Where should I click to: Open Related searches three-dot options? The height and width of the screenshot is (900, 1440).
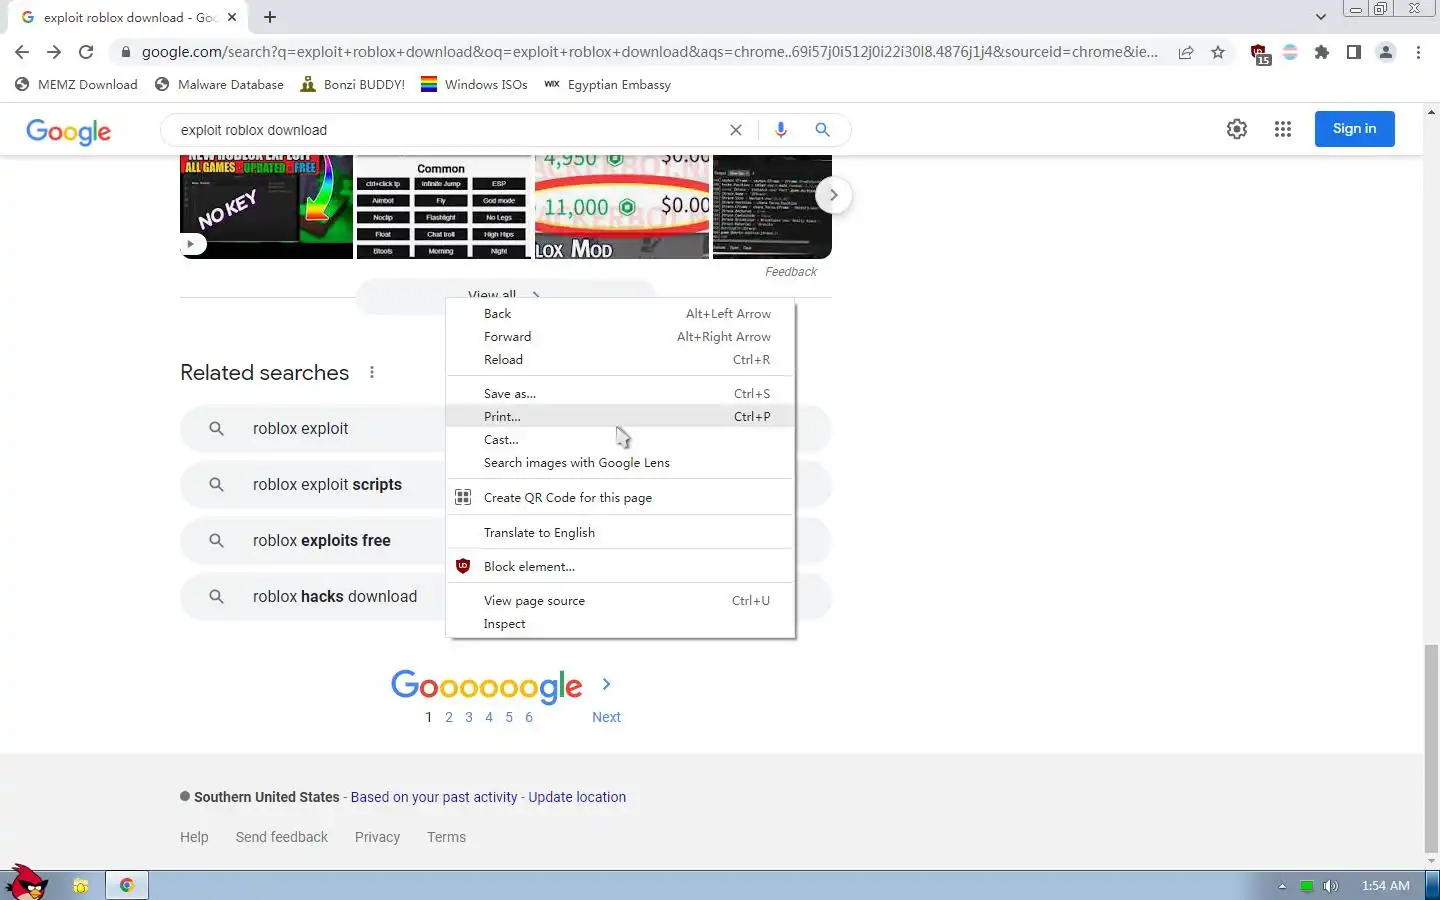[372, 372]
